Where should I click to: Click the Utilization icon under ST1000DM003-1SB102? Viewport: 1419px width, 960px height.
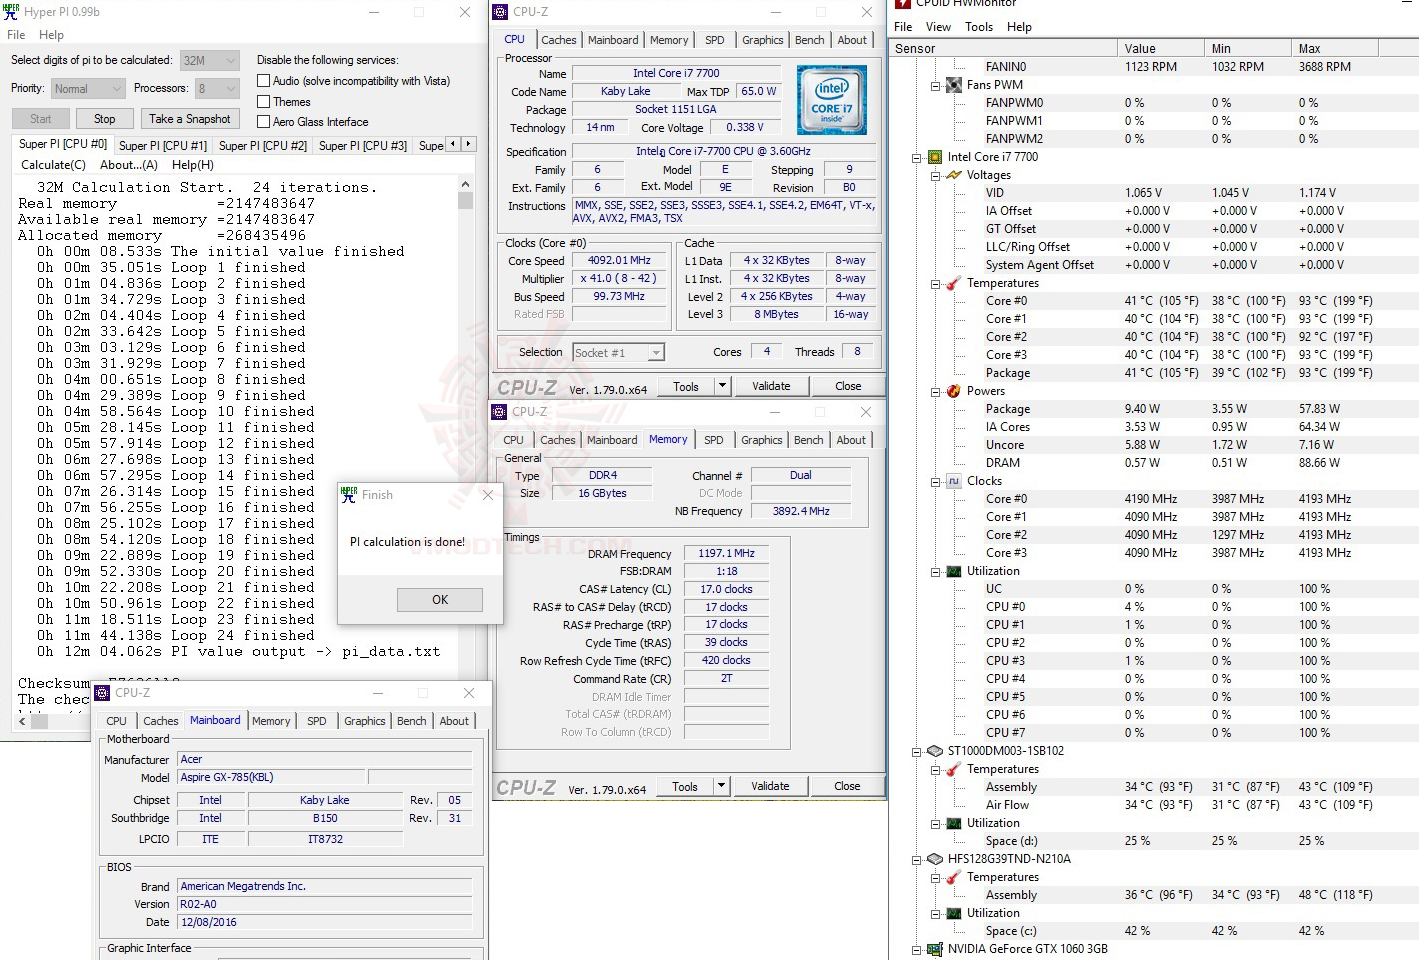[954, 823]
